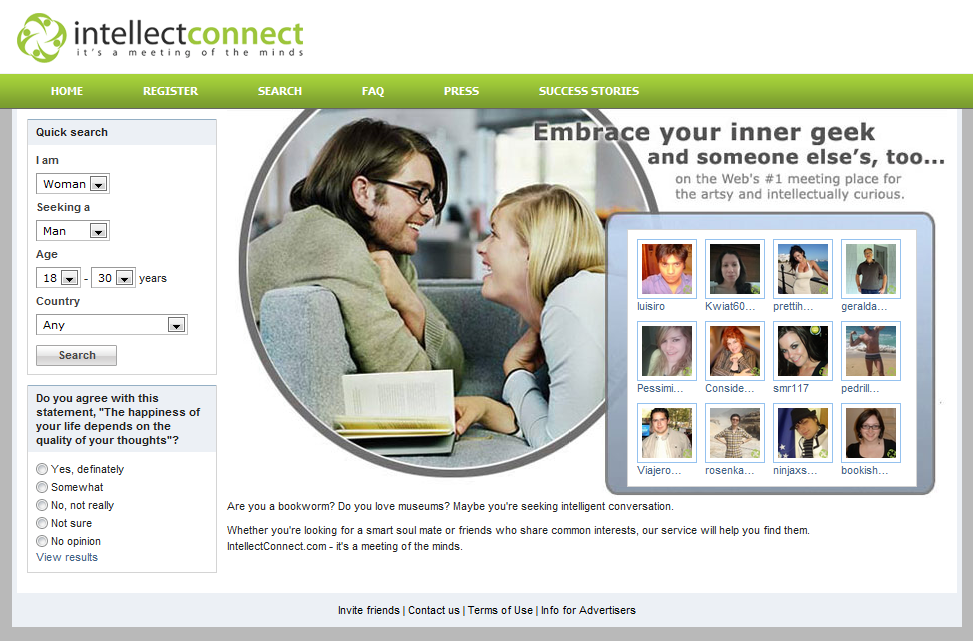Open the minimum age 18 dropdown
Image resolution: width=973 pixels, height=641 pixels.
pyautogui.click(x=58, y=278)
